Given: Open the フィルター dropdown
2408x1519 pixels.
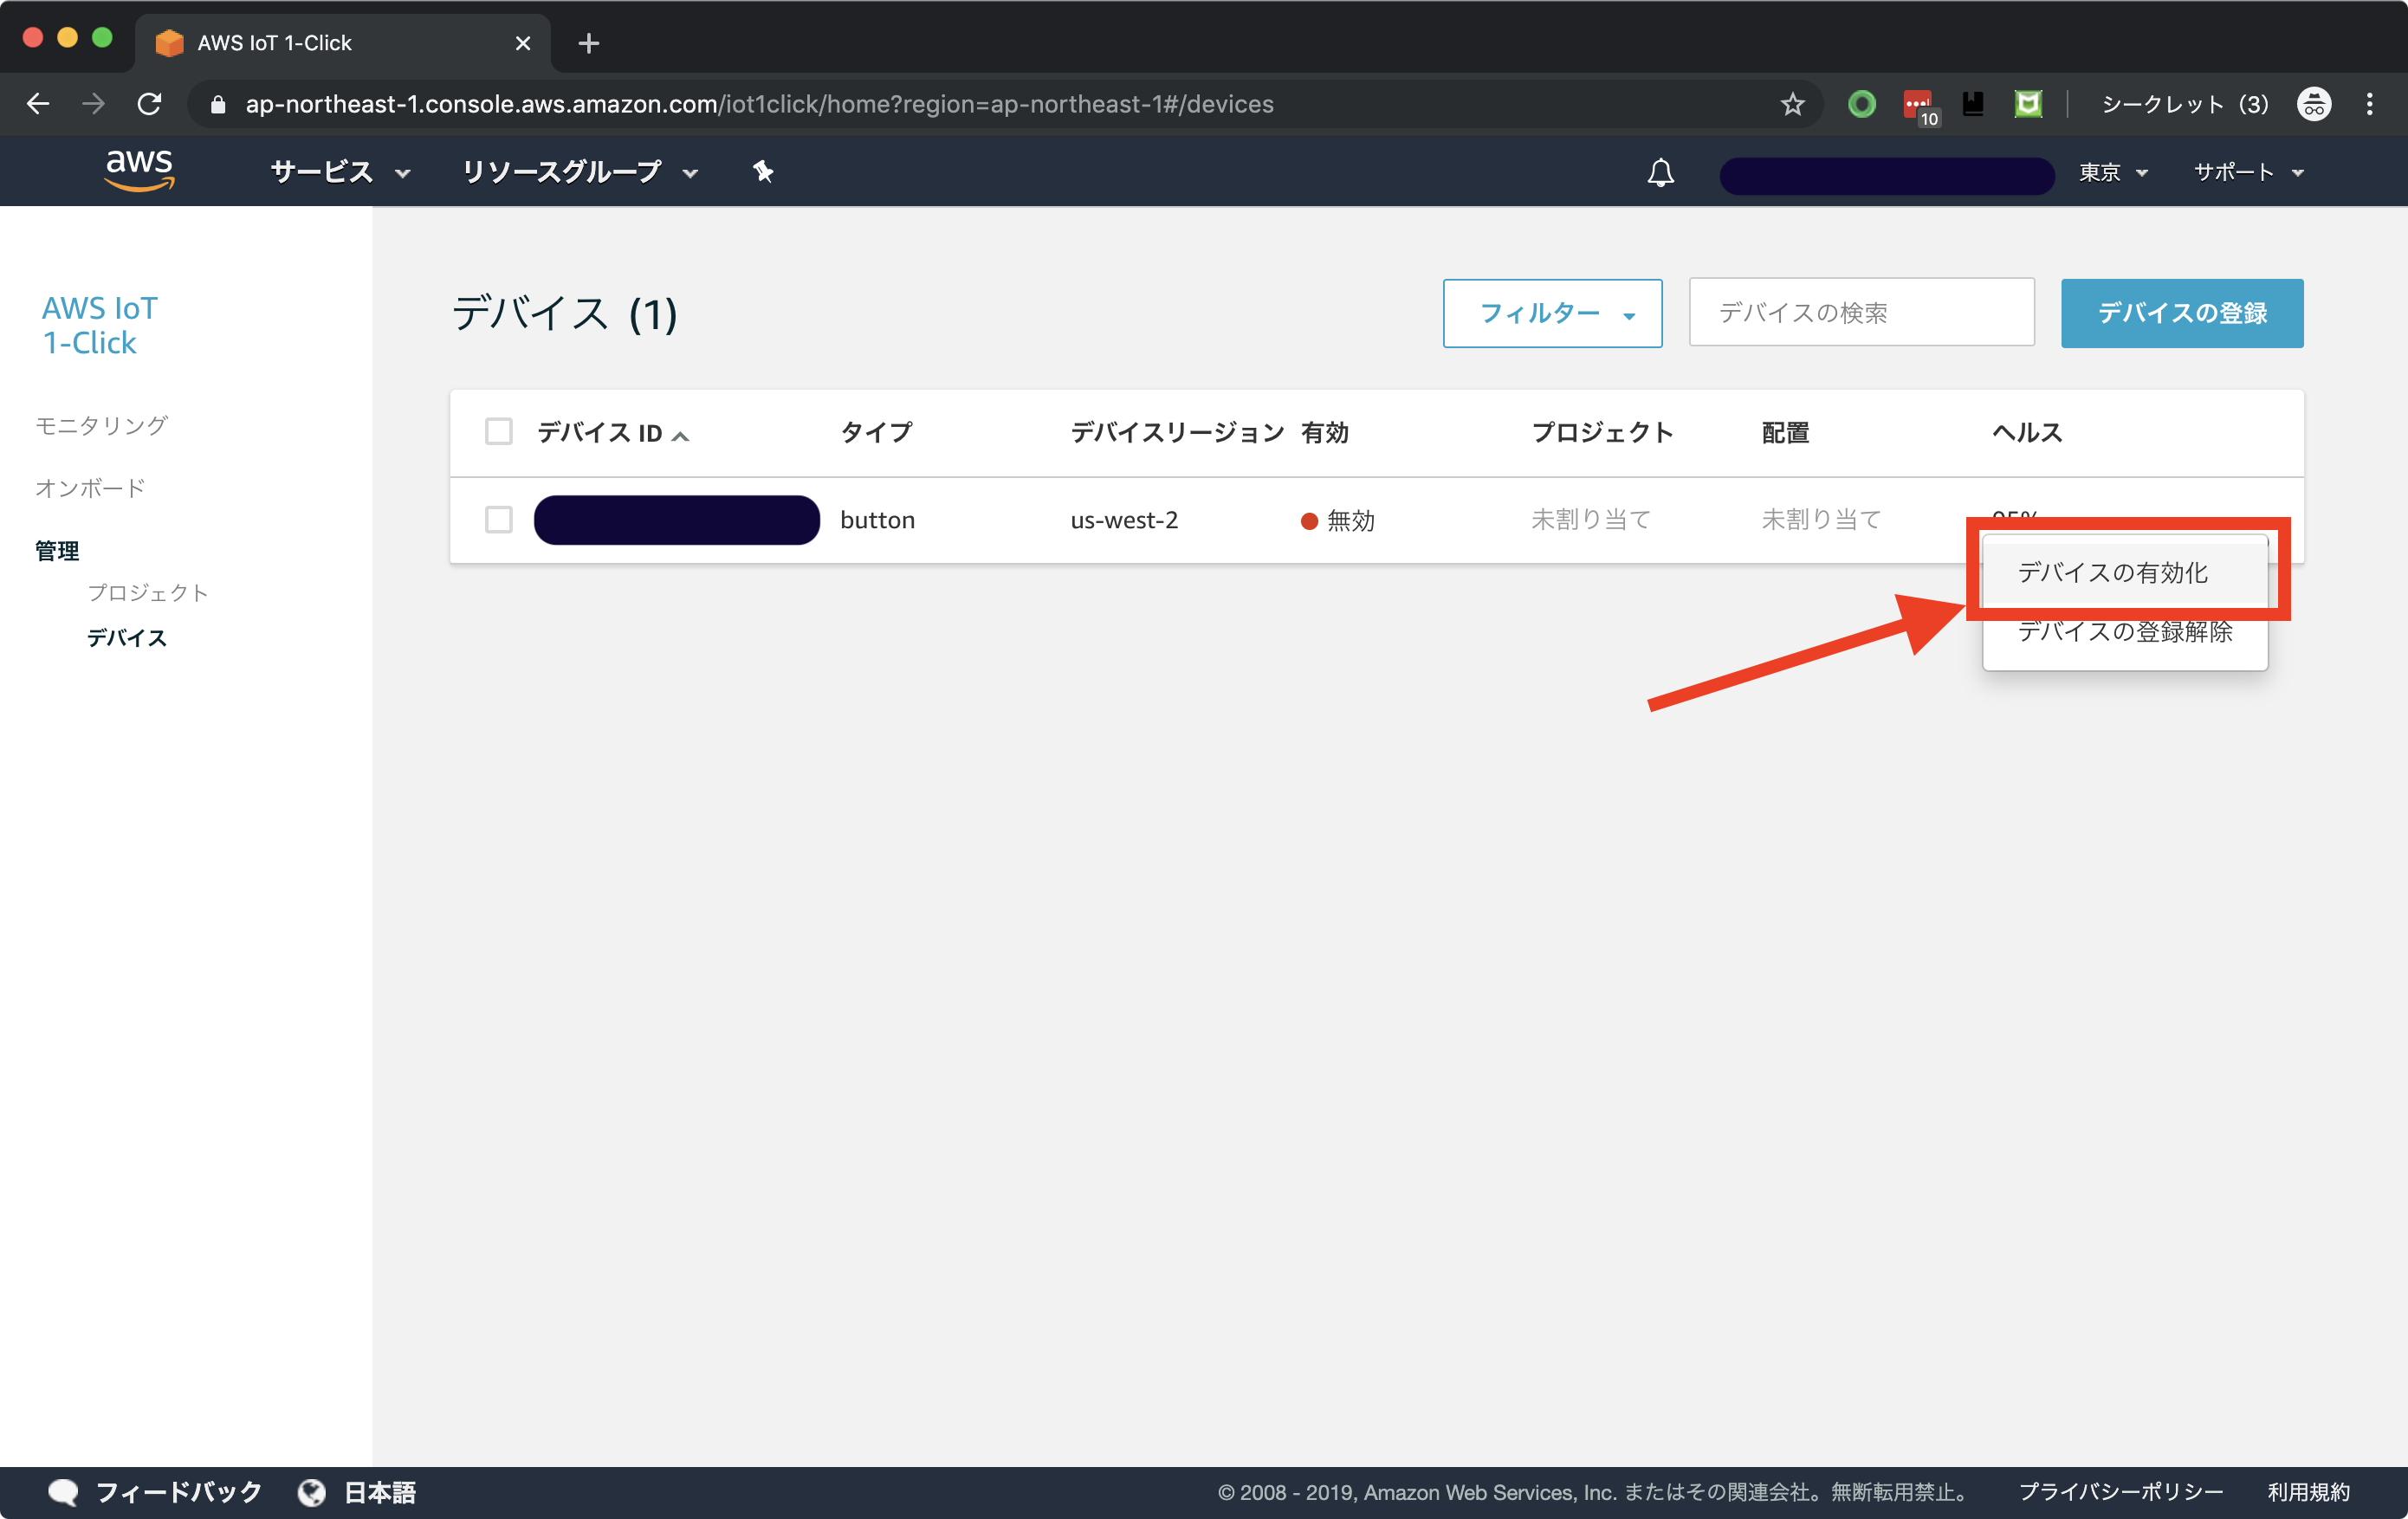Looking at the screenshot, I should (x=1552, y=313).
